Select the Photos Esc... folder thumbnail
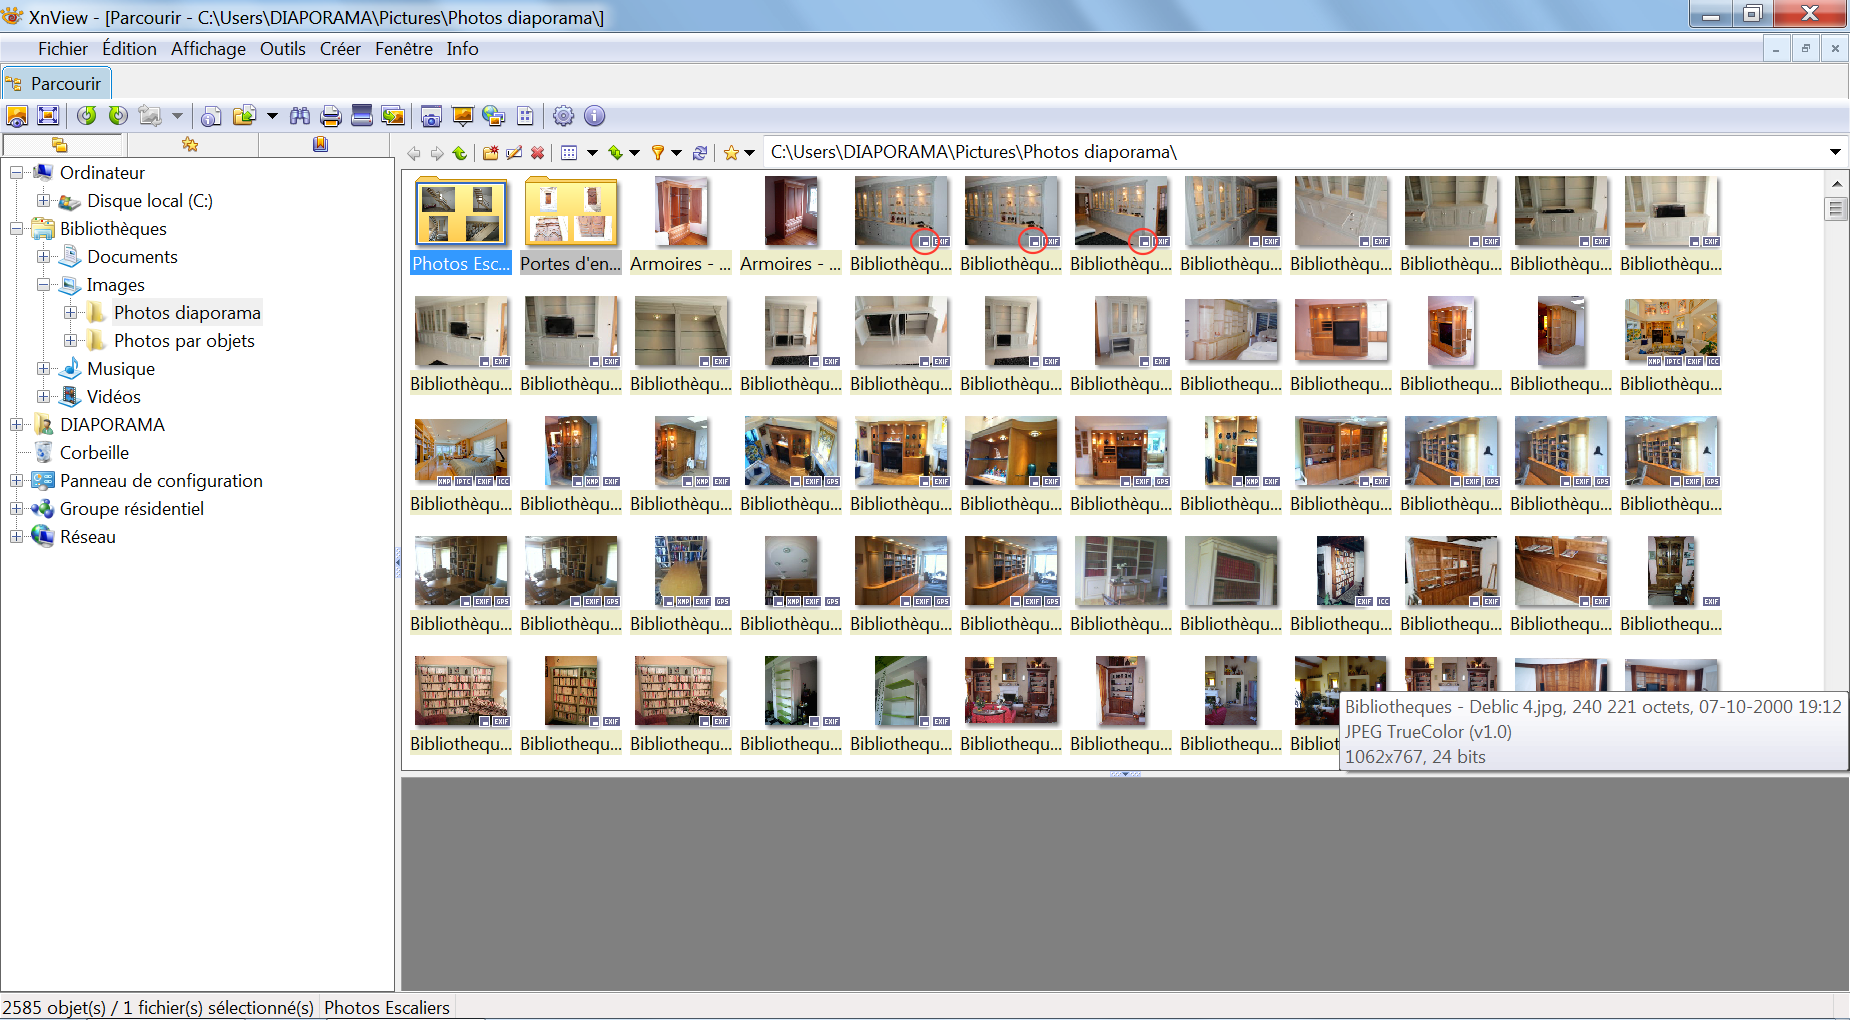The height and width of the screenshot is (1020, 1850). click(x=461, y=225)
